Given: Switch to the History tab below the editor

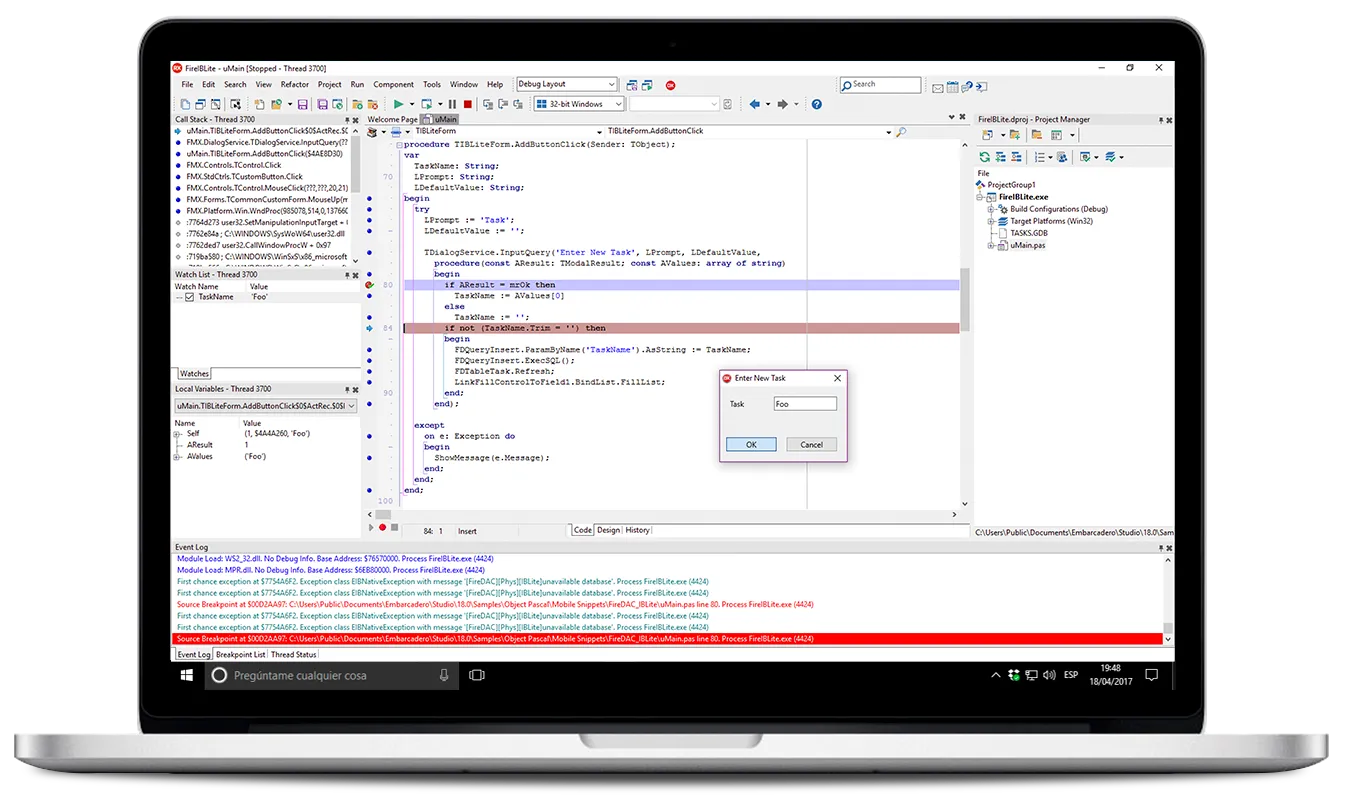Looking at the screenshot, I should pos(637,530).
